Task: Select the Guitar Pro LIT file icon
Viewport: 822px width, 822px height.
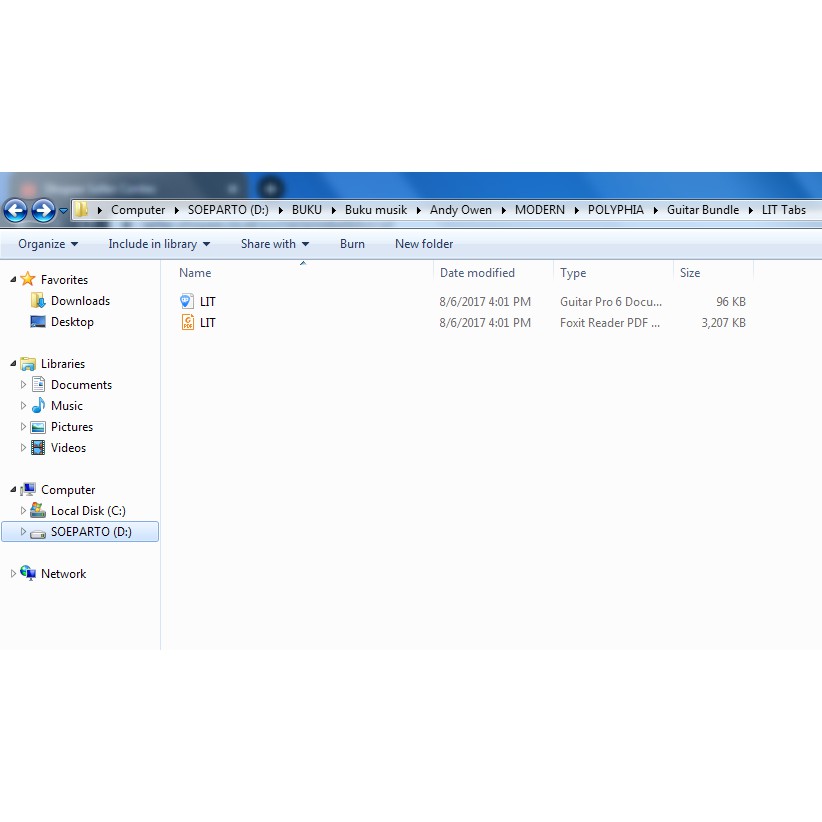Action: 187,301
